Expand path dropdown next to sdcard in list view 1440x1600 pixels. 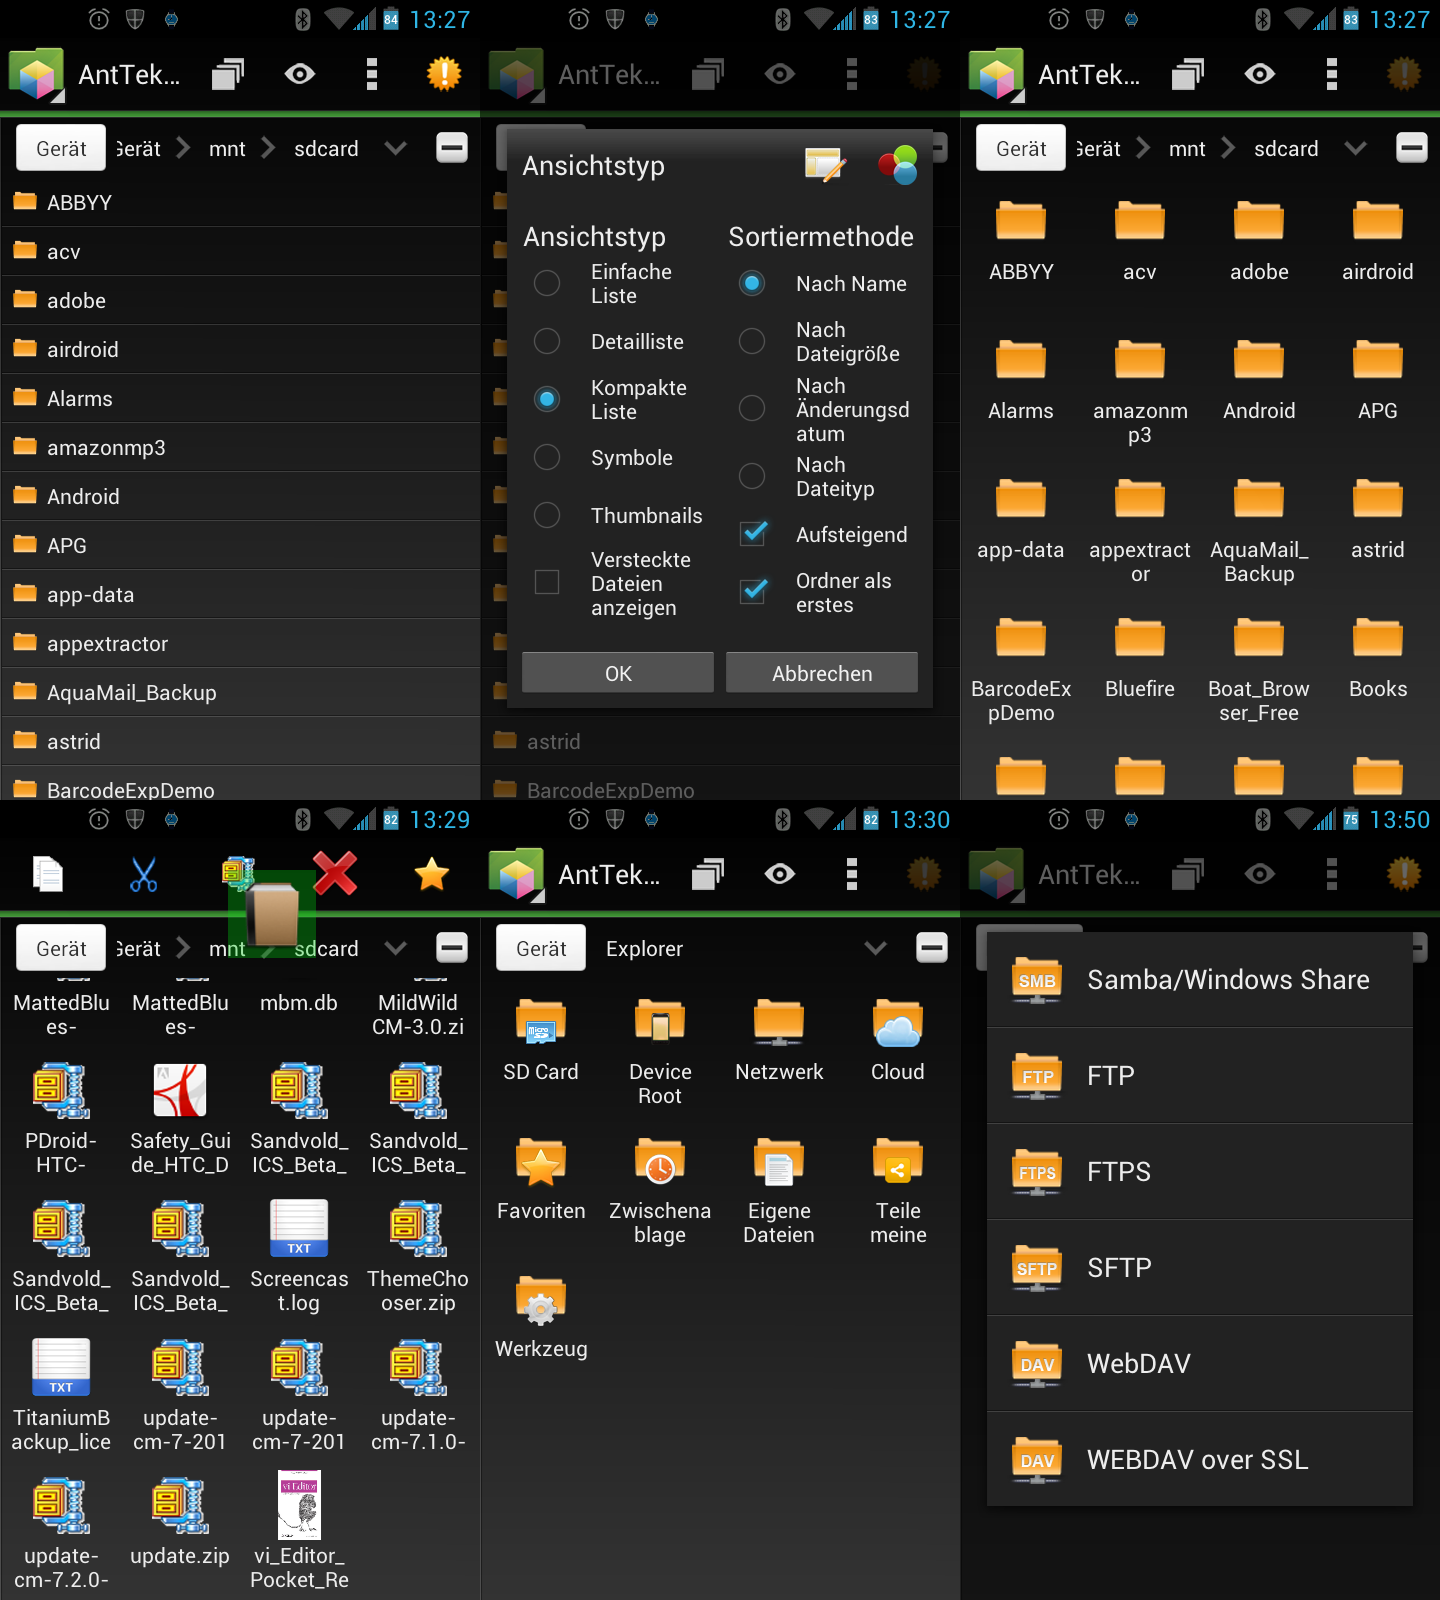coord(396,148)
